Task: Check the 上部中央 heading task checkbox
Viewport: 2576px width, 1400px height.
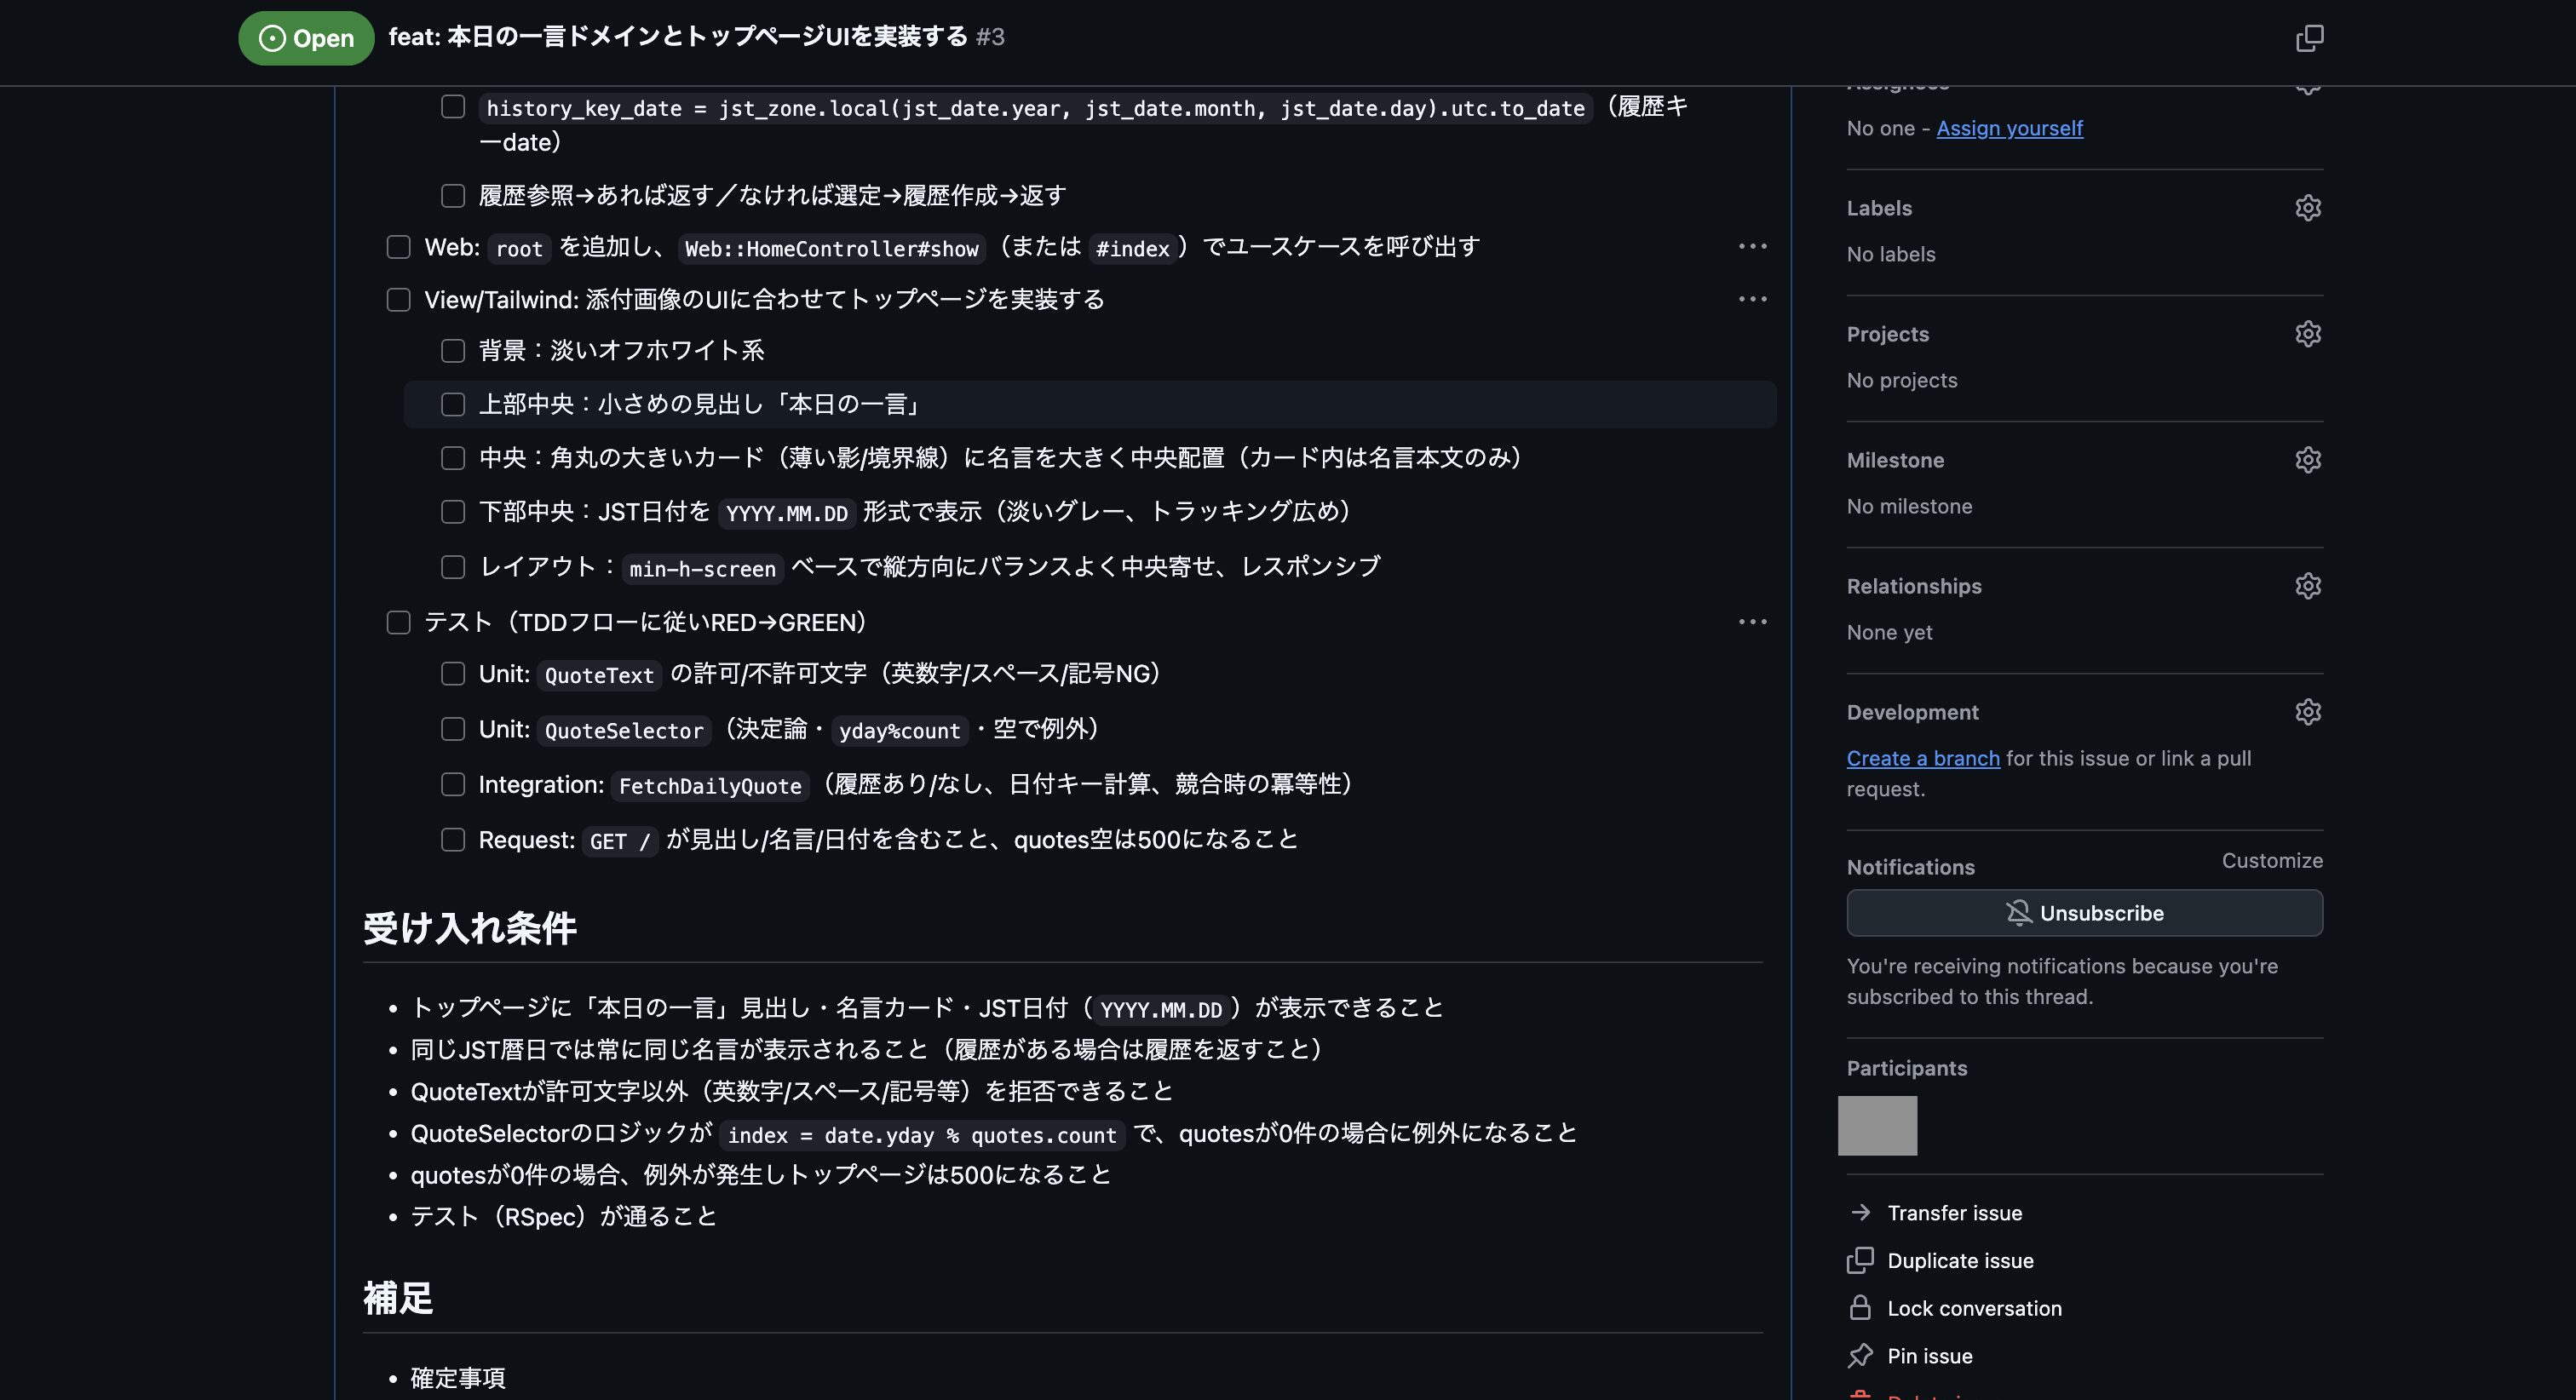Action: pyautogui.click(x=453, y=404)
